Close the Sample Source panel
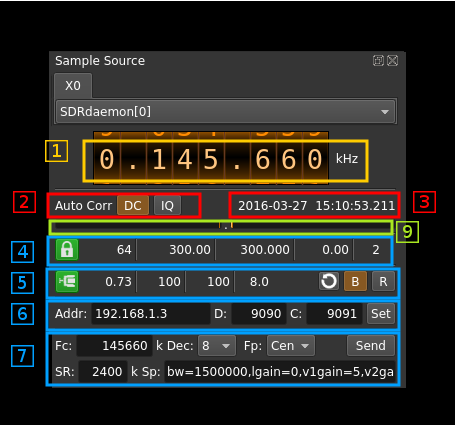455x425 pixels. point(393,61)
